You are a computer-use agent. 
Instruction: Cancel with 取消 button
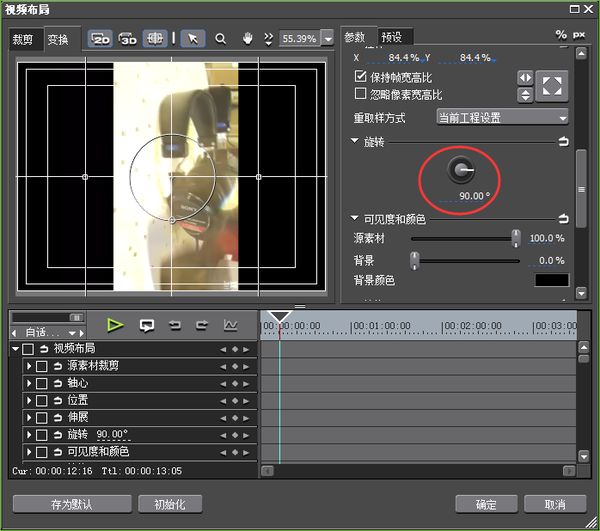555,504
